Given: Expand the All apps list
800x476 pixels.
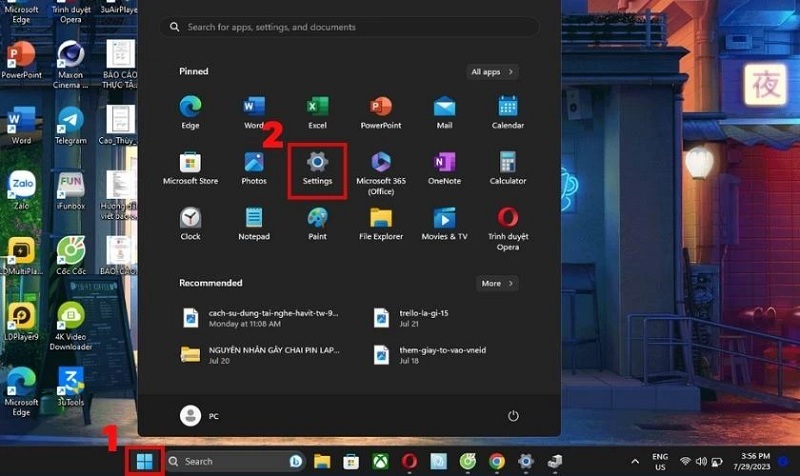Looking at the screenshot, I should click(x=492, y=72).
